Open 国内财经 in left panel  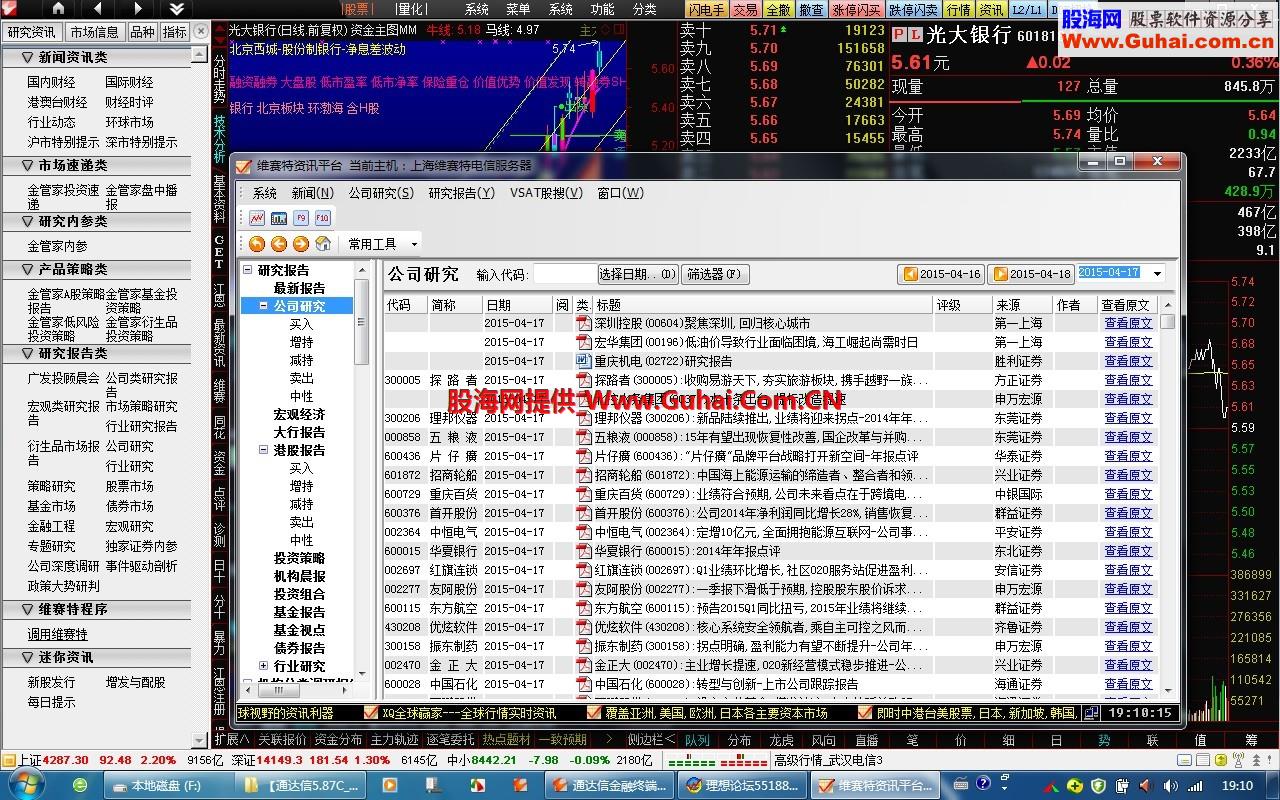pyautogui.click(x=51, y=82)
